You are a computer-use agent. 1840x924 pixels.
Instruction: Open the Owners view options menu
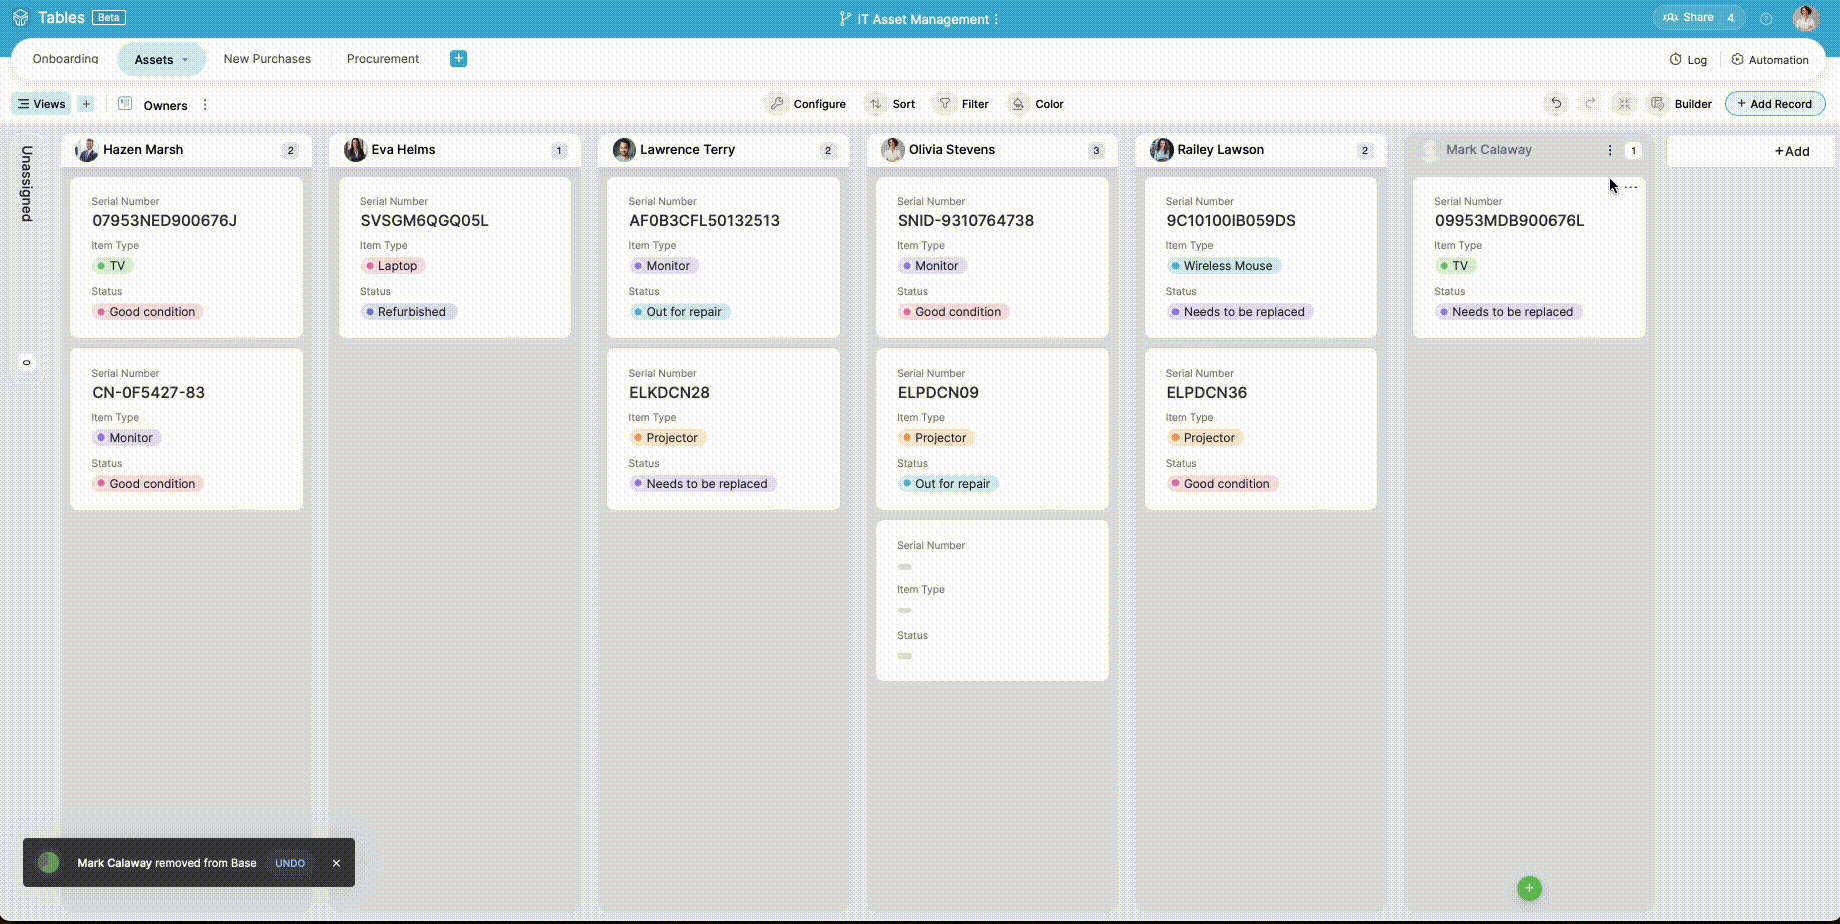[x=205, y=105]
